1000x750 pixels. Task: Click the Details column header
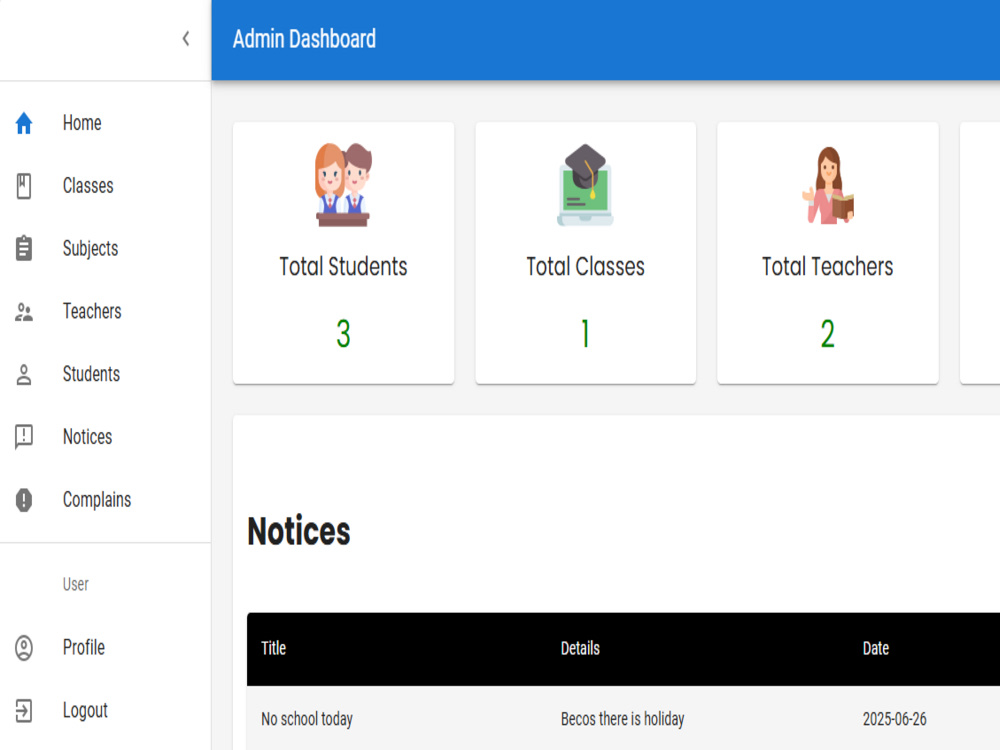tap(580, 649)
